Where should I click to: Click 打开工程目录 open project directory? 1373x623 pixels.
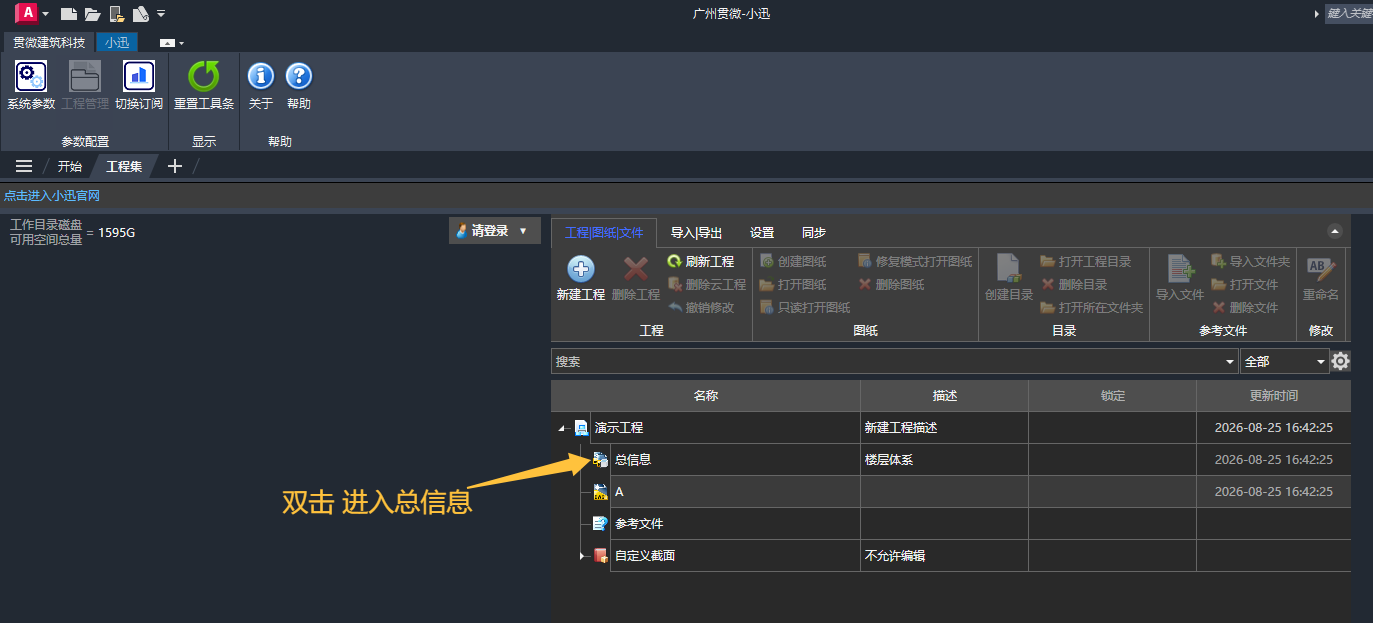click(x=1086, y=261)
